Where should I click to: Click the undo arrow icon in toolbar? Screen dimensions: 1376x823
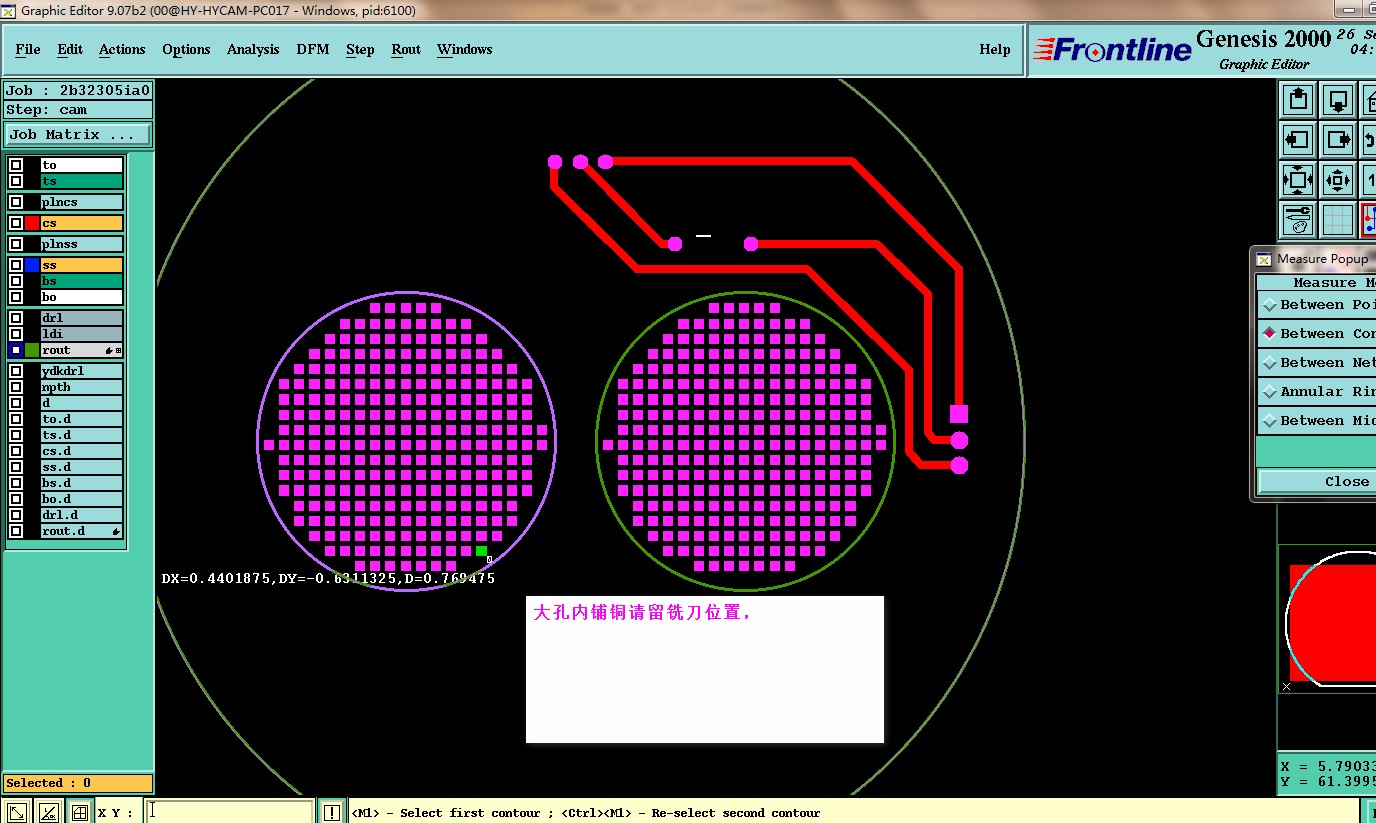tap(1368, 139)
